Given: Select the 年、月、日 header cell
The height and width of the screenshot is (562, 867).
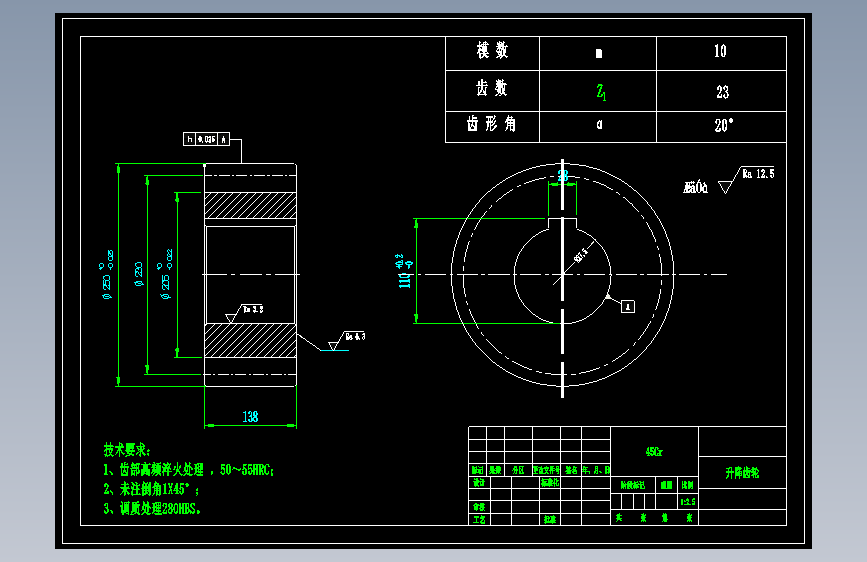Looking at the screenshot, I should (596, 470).
